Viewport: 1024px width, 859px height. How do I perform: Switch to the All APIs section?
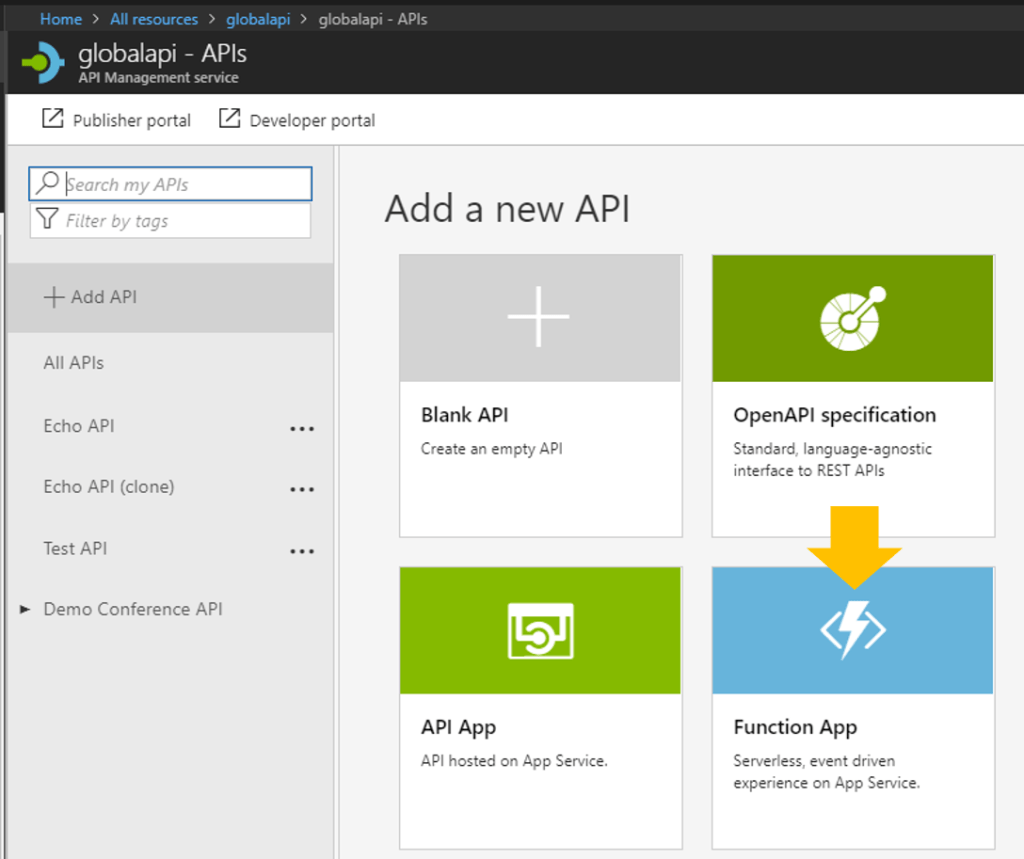tap(72, 363)
